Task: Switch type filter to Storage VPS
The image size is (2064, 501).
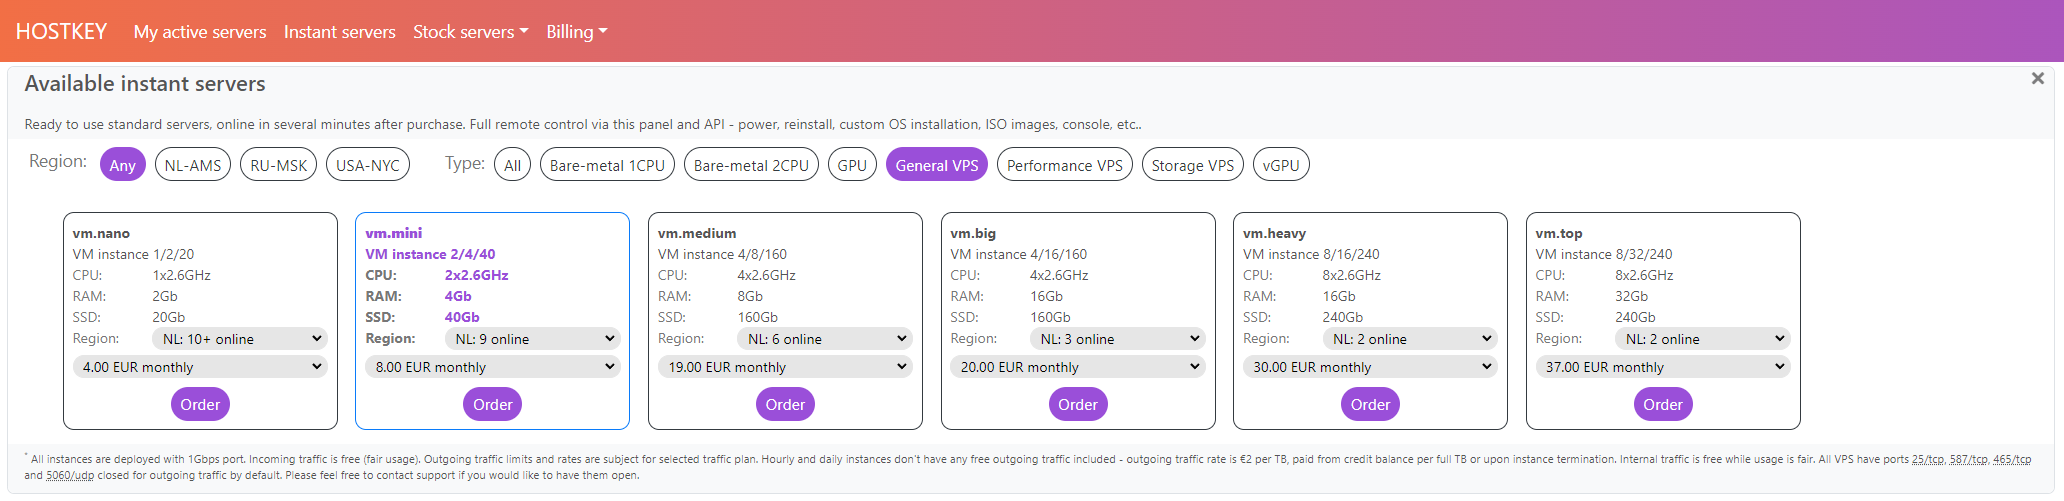Action: click(x=1192, y=165)
